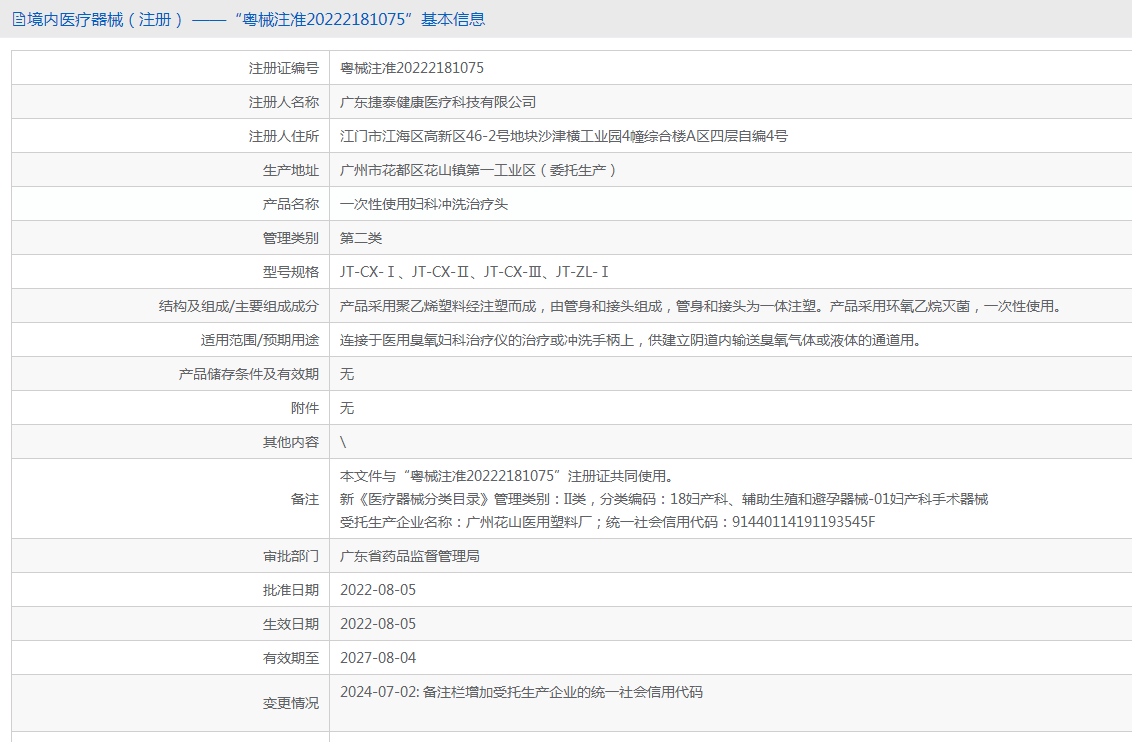Screen dimensions: 1132x742
Task: Select change record 2024-07-02: 备注栏增加受托生产企业
Action: tap(521, 691)
